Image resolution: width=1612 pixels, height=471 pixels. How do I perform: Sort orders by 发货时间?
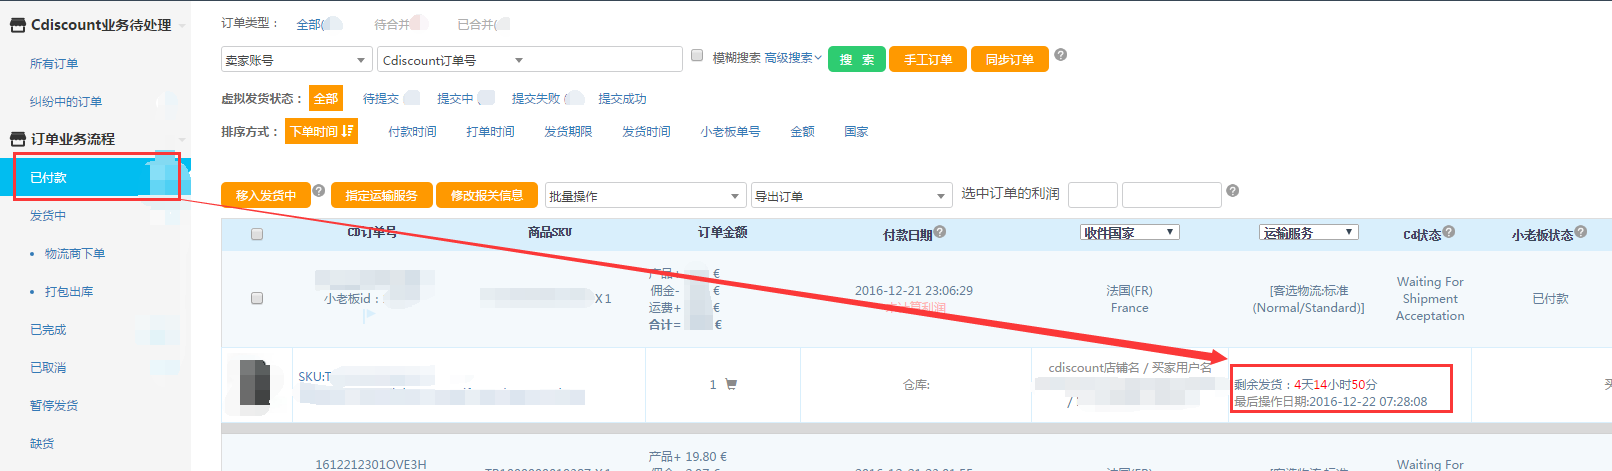(x=646, y=131)
